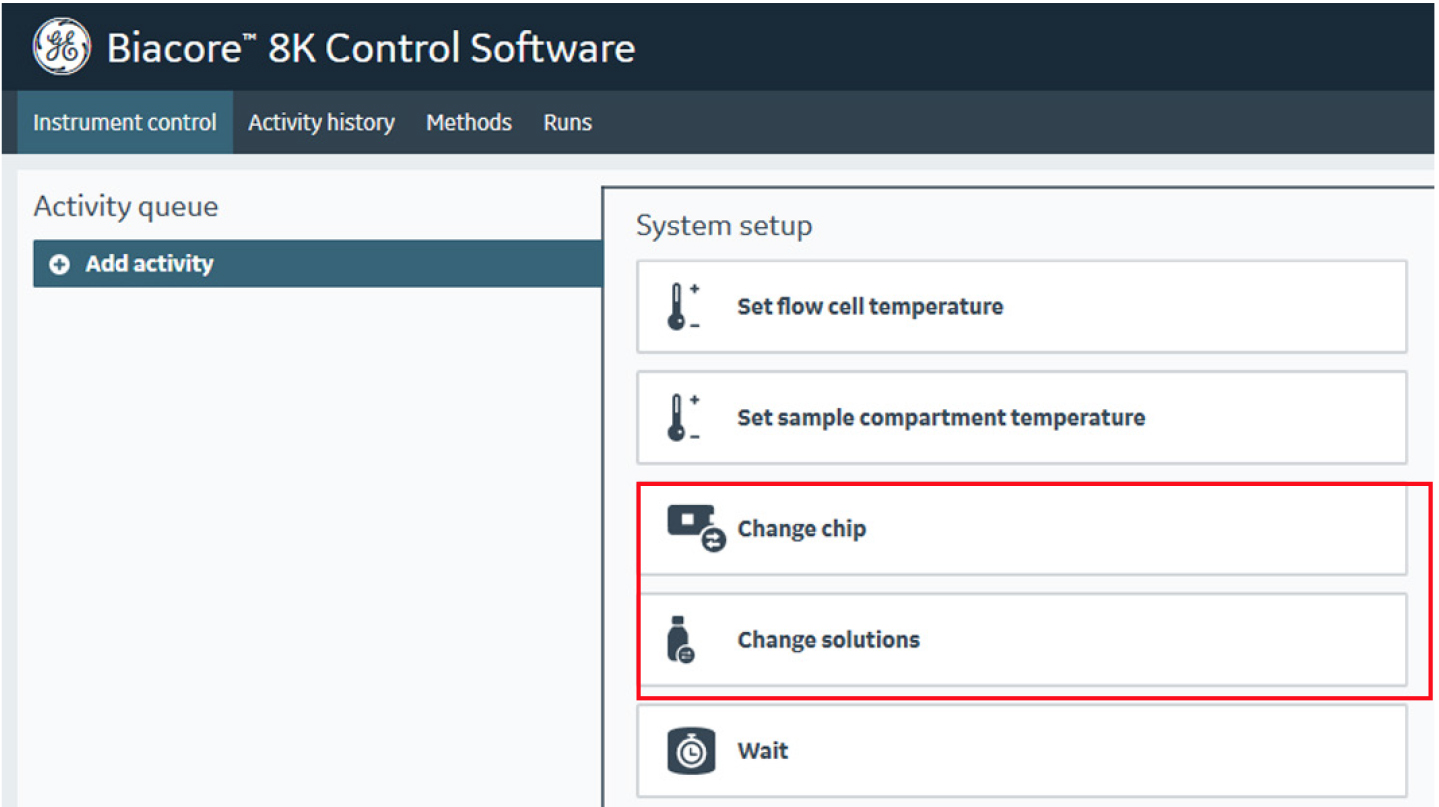Viewport: 1439px width, 807px height.
Task: Choose the Change solutions text
Action: point(828,640)
